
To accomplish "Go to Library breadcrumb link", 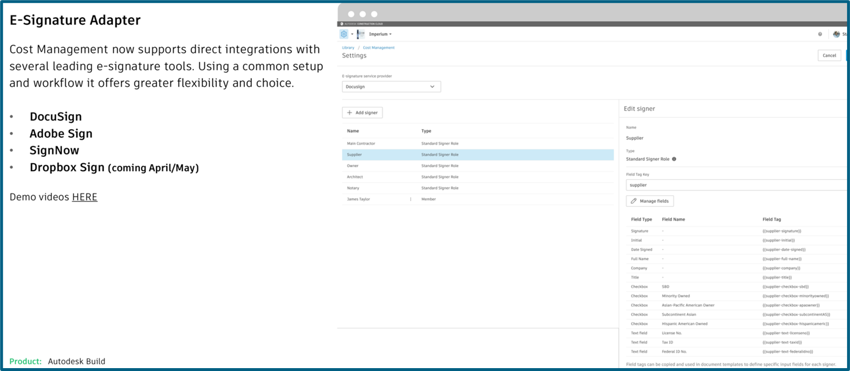I will (348, 48).
